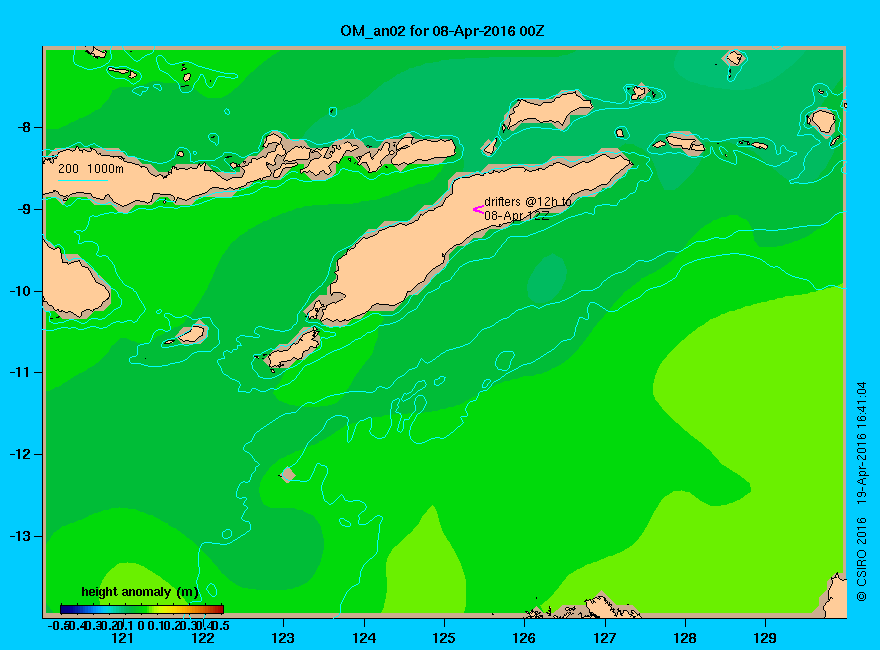Click the '19-Apr-2016 16:41:04' timestamp
880x650 pixels.
(x=862, y=442)
